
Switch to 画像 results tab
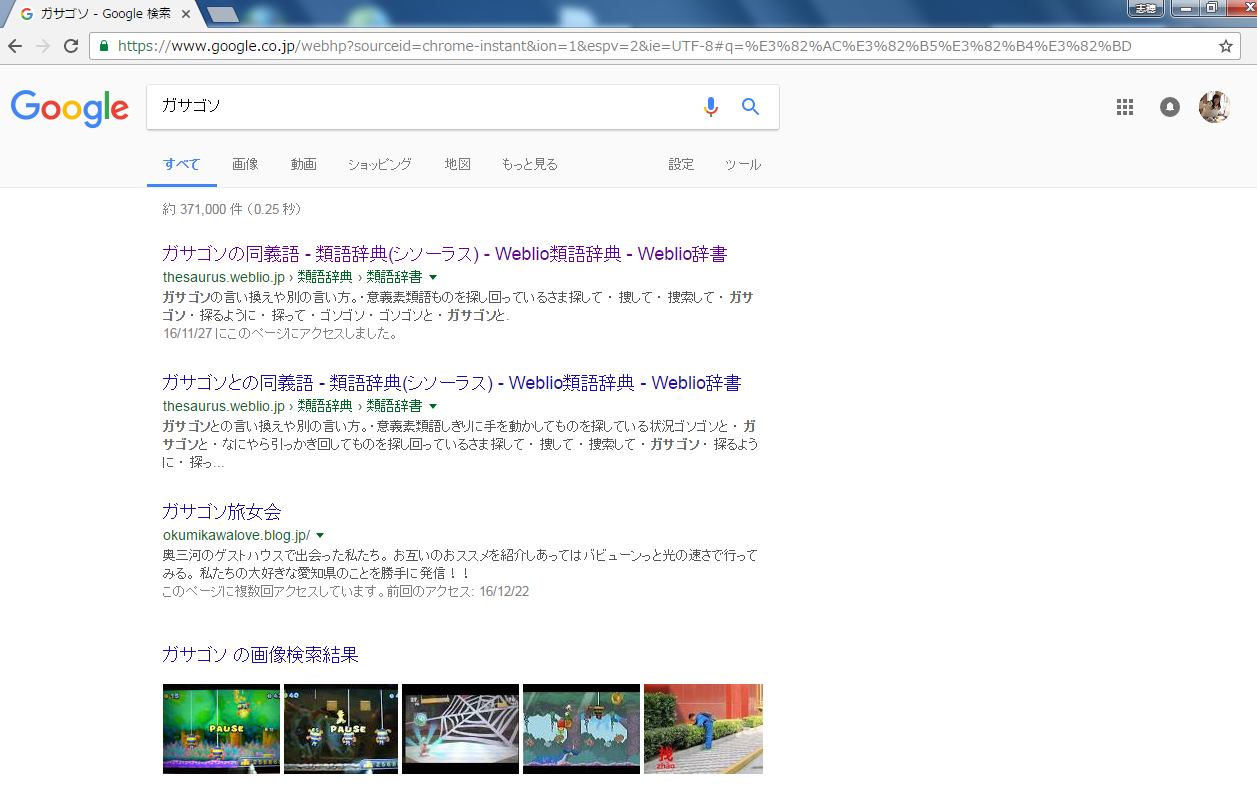tap(245, 164)
